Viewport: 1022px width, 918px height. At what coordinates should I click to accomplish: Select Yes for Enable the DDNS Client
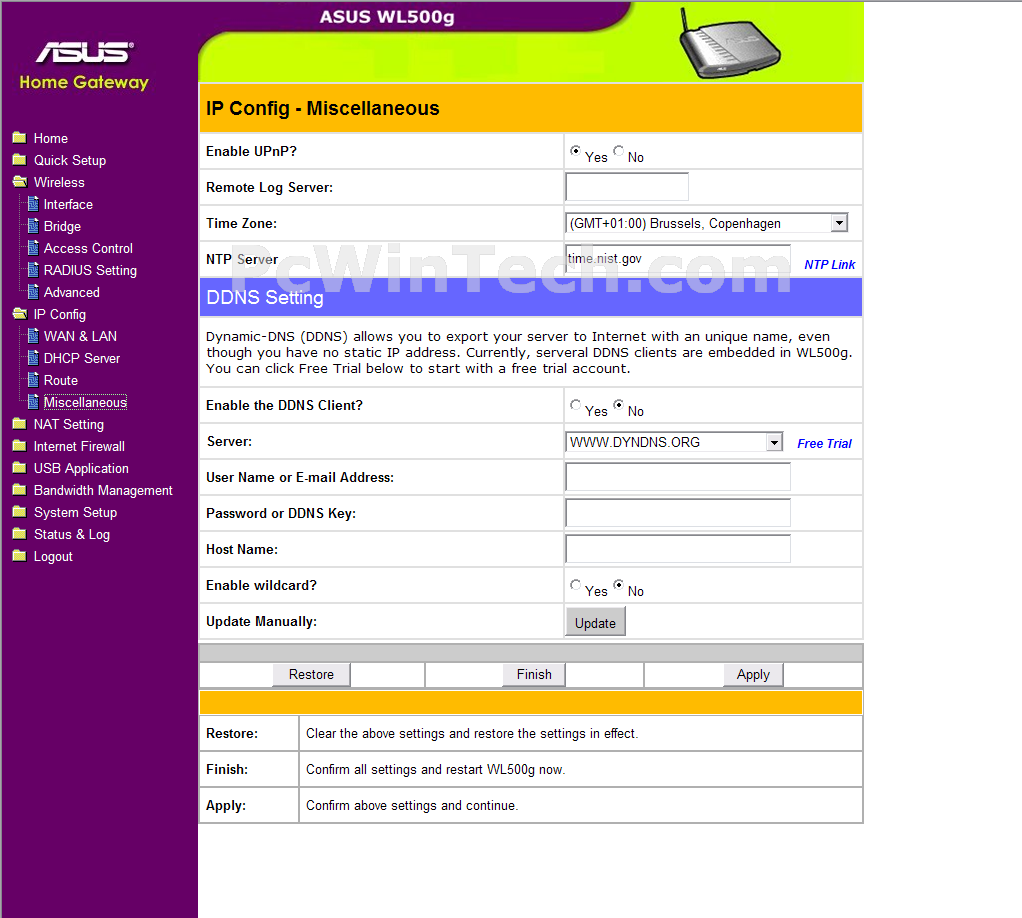tap(575, 405)
